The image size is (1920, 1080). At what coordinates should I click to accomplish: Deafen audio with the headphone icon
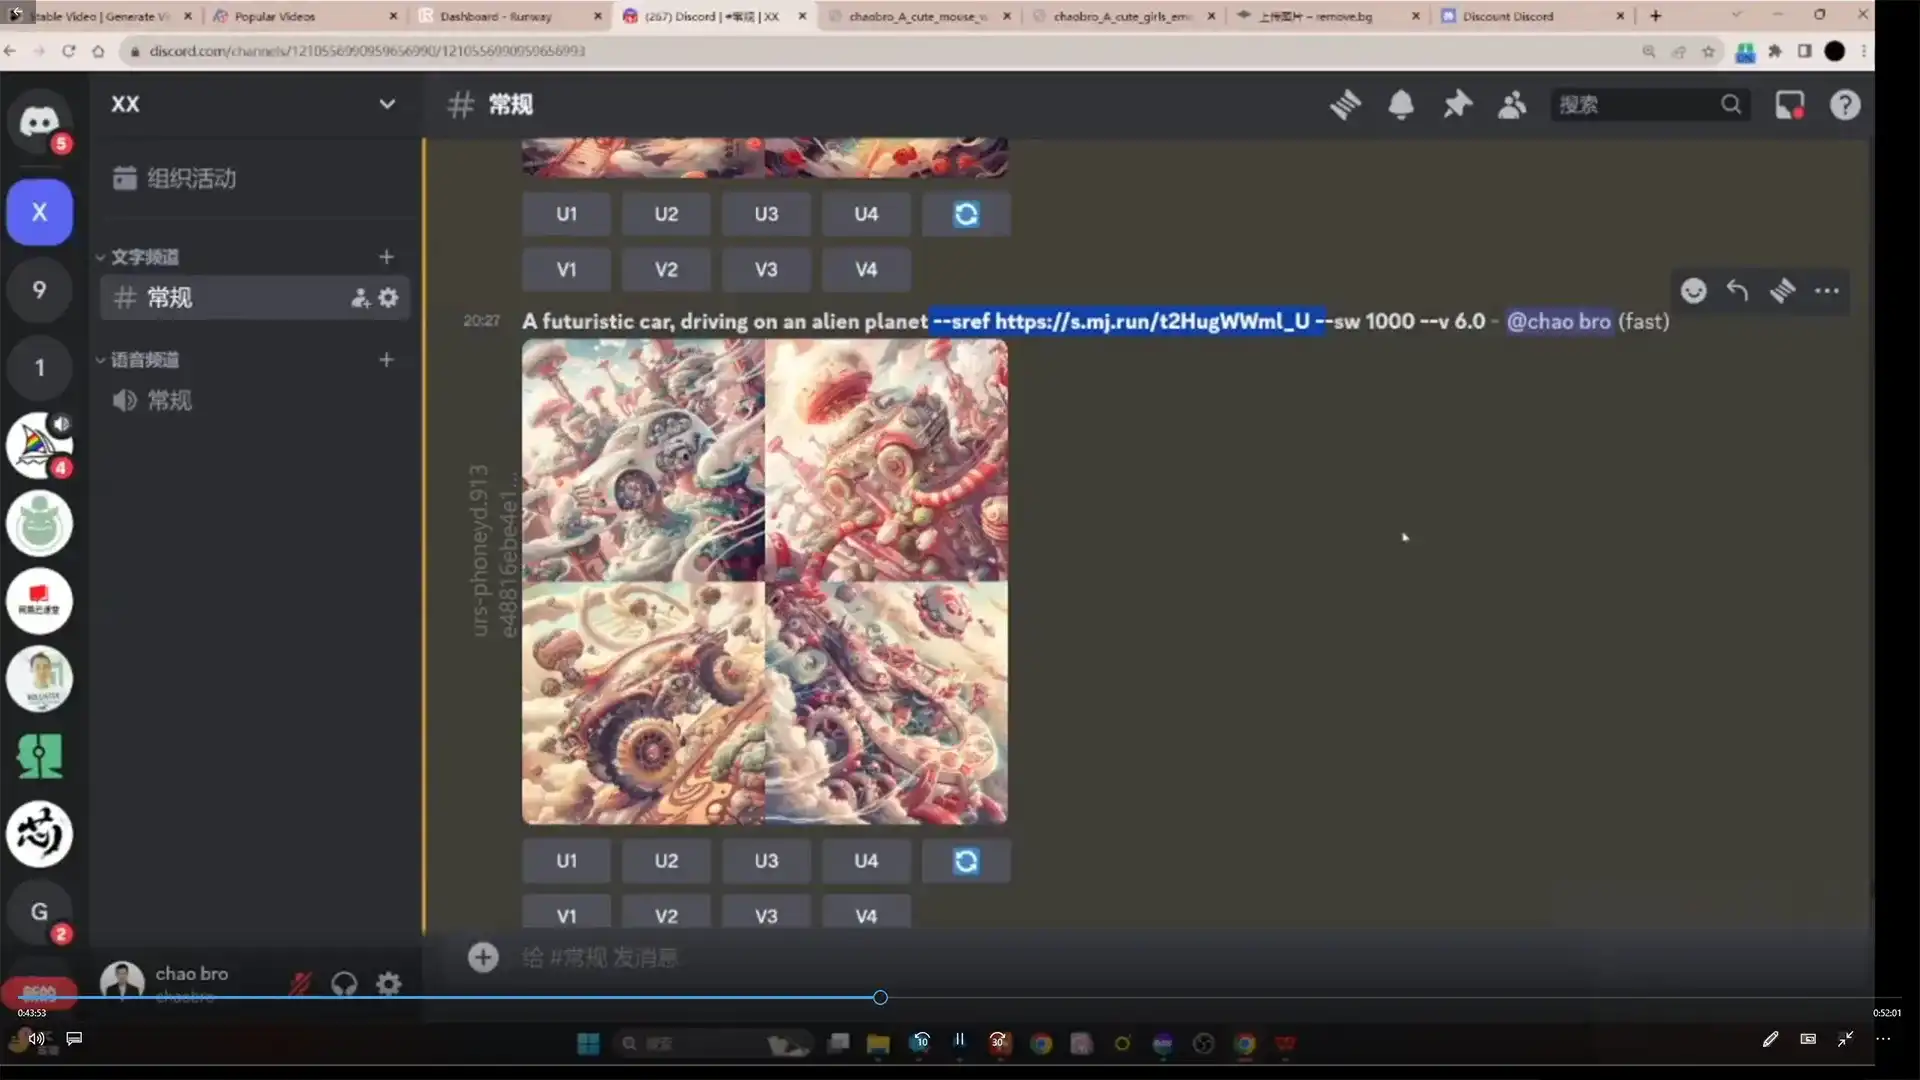[344, 983]
